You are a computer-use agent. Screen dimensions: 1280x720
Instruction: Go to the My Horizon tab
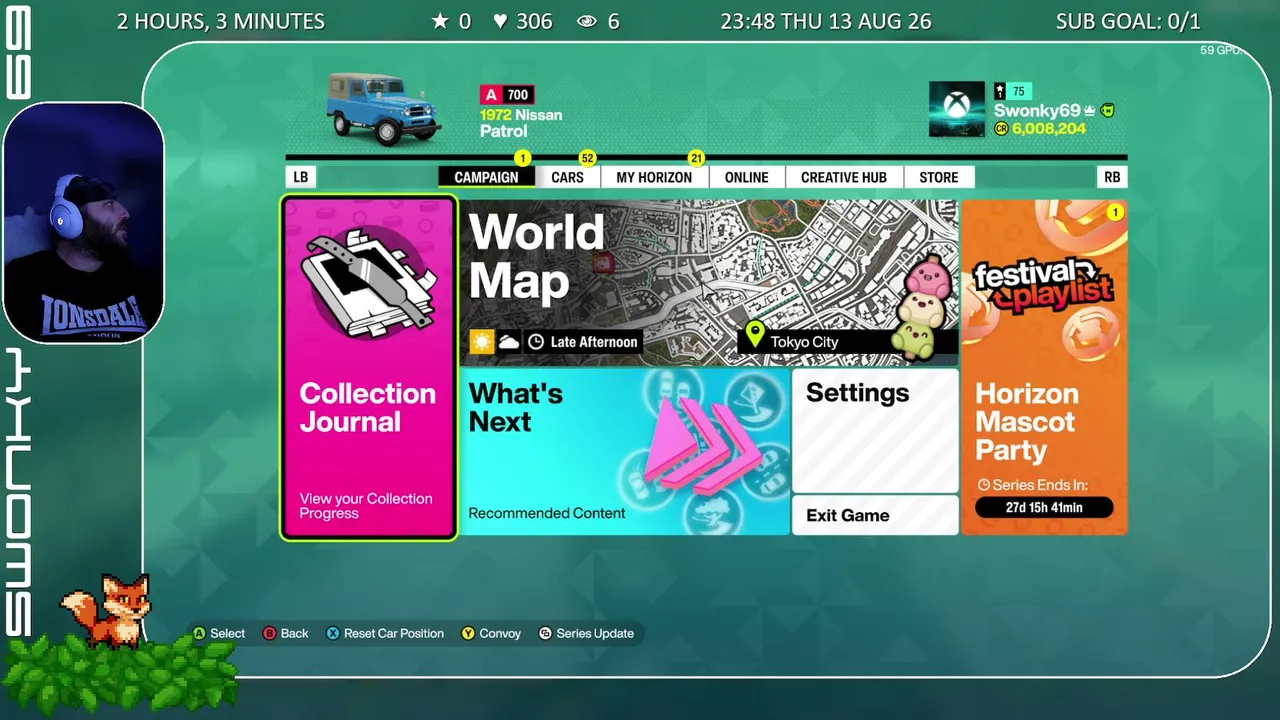pyautogui.click(x=654, y=177)
